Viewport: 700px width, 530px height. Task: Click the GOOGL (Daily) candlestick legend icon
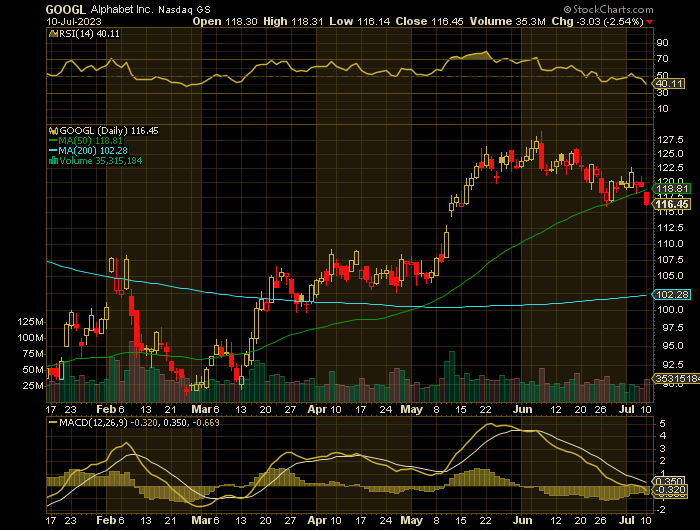(53, 131)
